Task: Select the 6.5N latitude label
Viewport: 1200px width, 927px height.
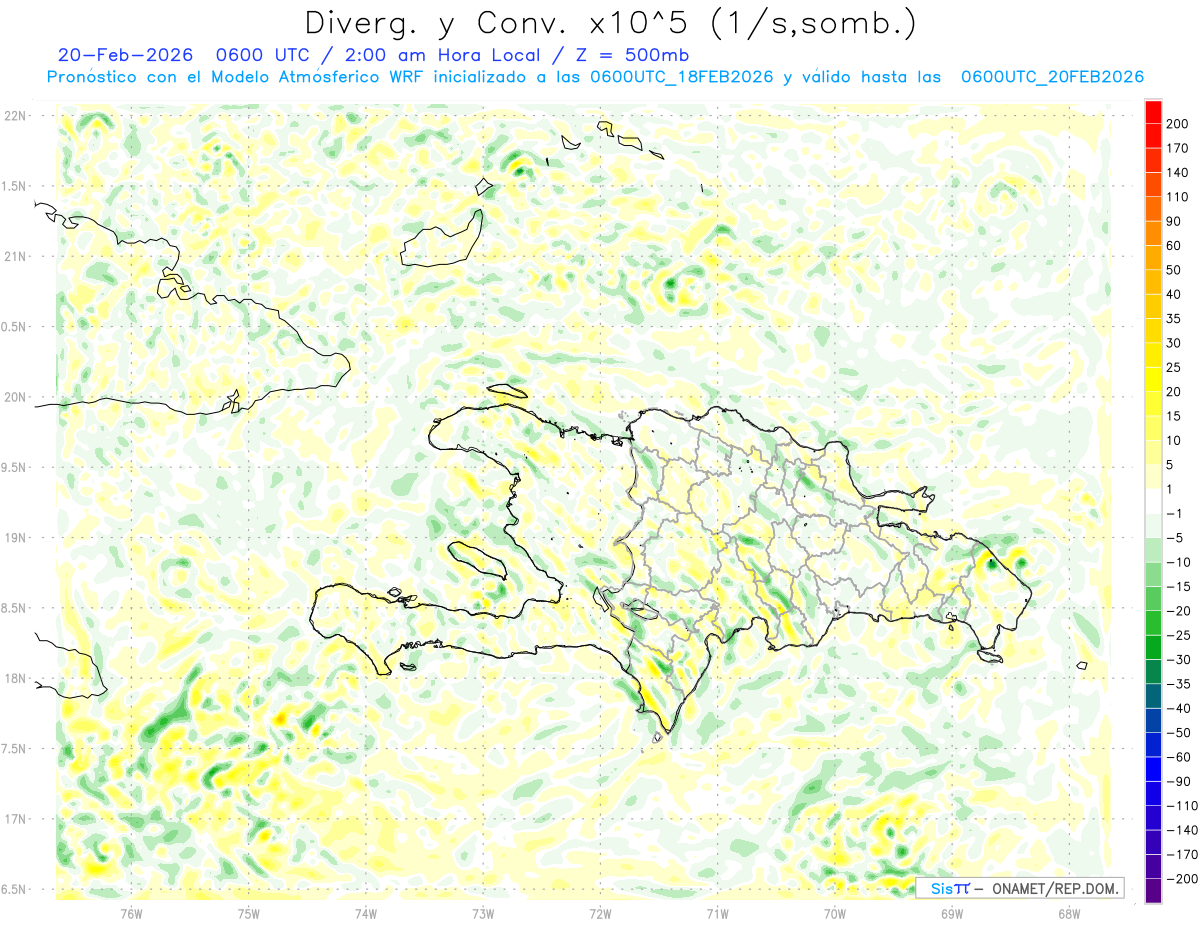Action: point(15,889)
